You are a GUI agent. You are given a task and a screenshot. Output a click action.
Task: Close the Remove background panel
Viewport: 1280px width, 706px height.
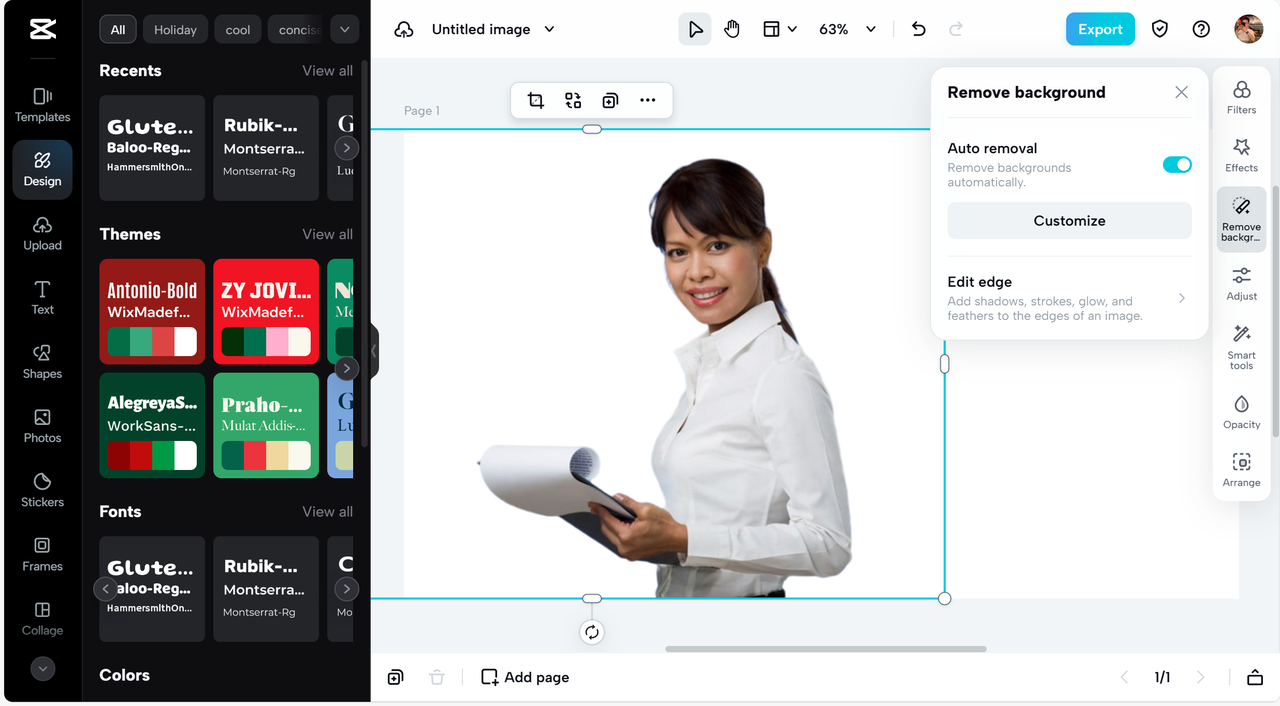(x=1181, y=92)
